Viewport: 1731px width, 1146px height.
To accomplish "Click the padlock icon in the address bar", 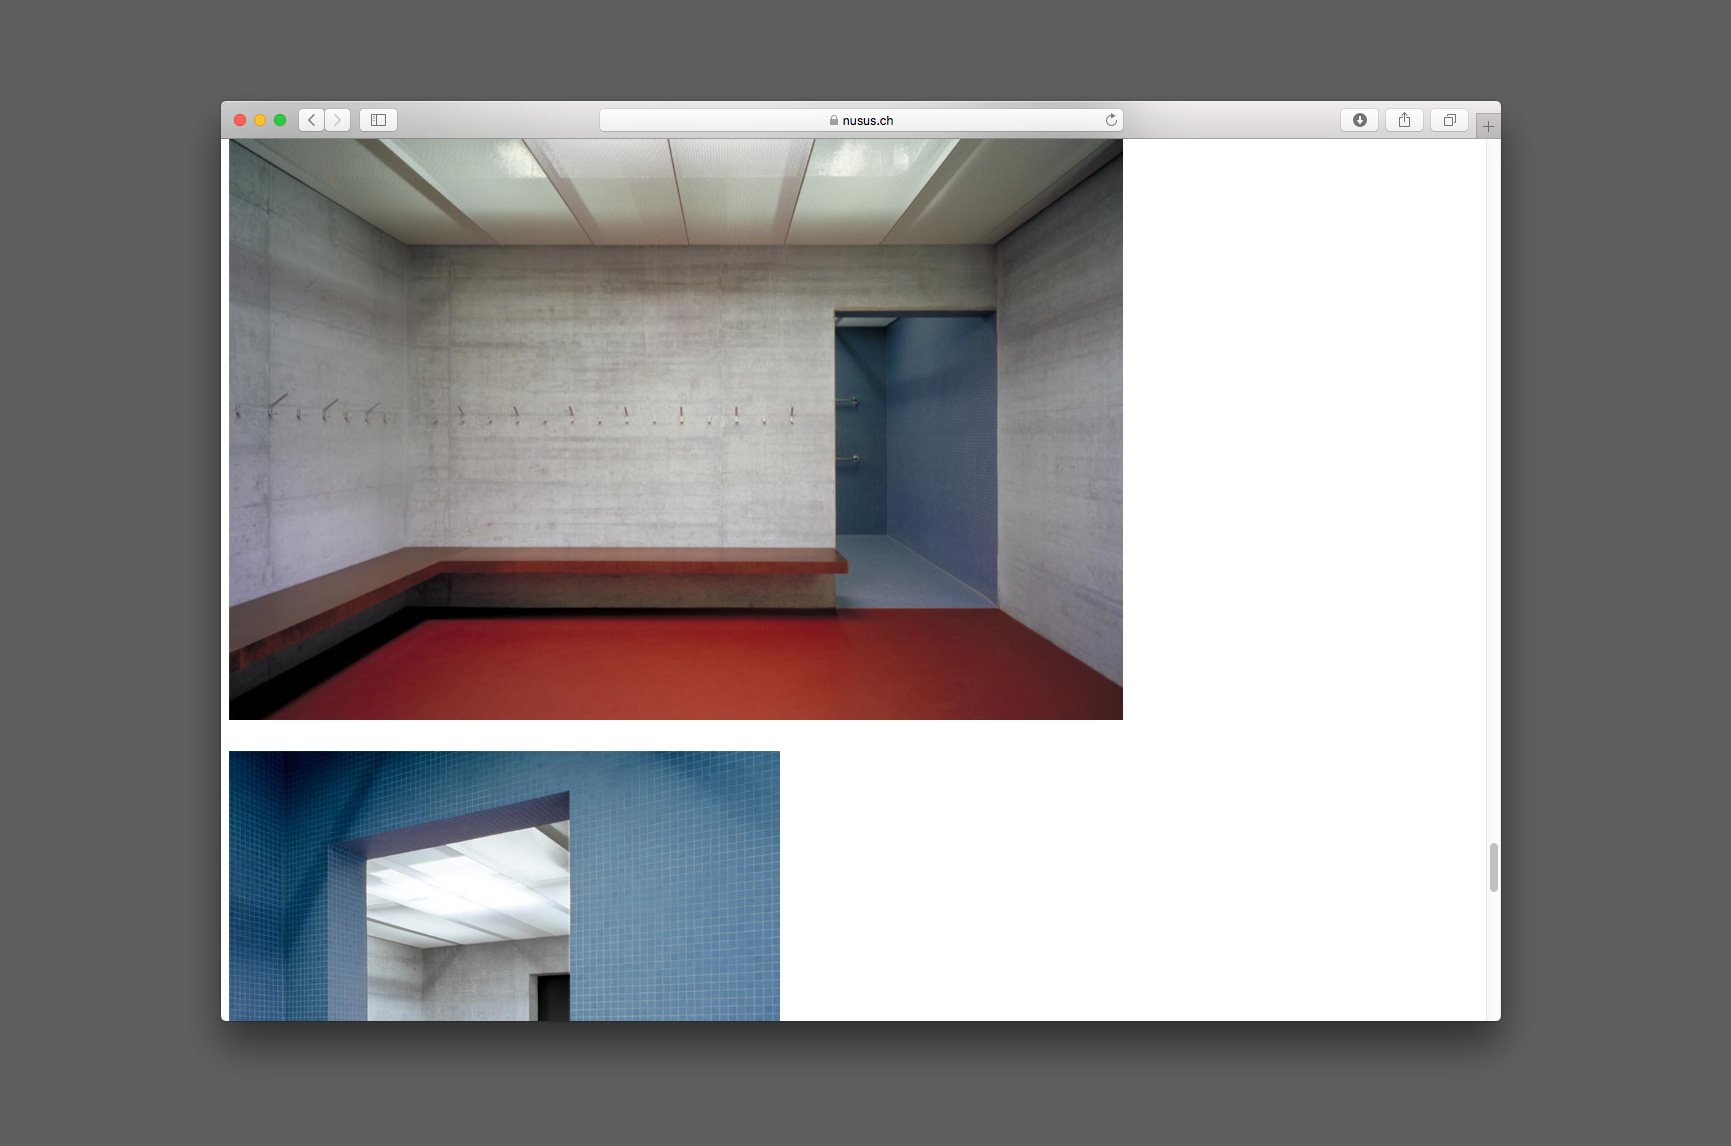I will [833, 120].
